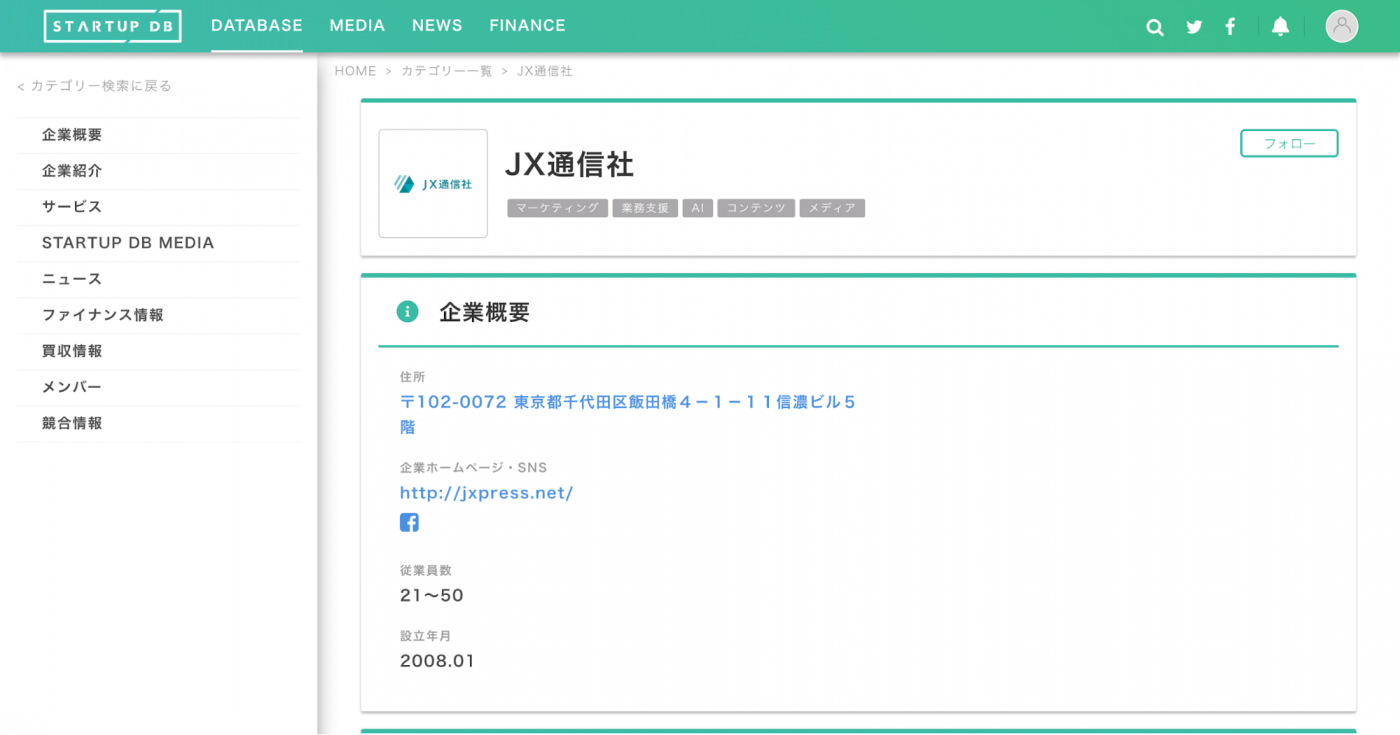Screen dimensions: 1400x735
Task: Click the company address link
Action: pos(626,402)
